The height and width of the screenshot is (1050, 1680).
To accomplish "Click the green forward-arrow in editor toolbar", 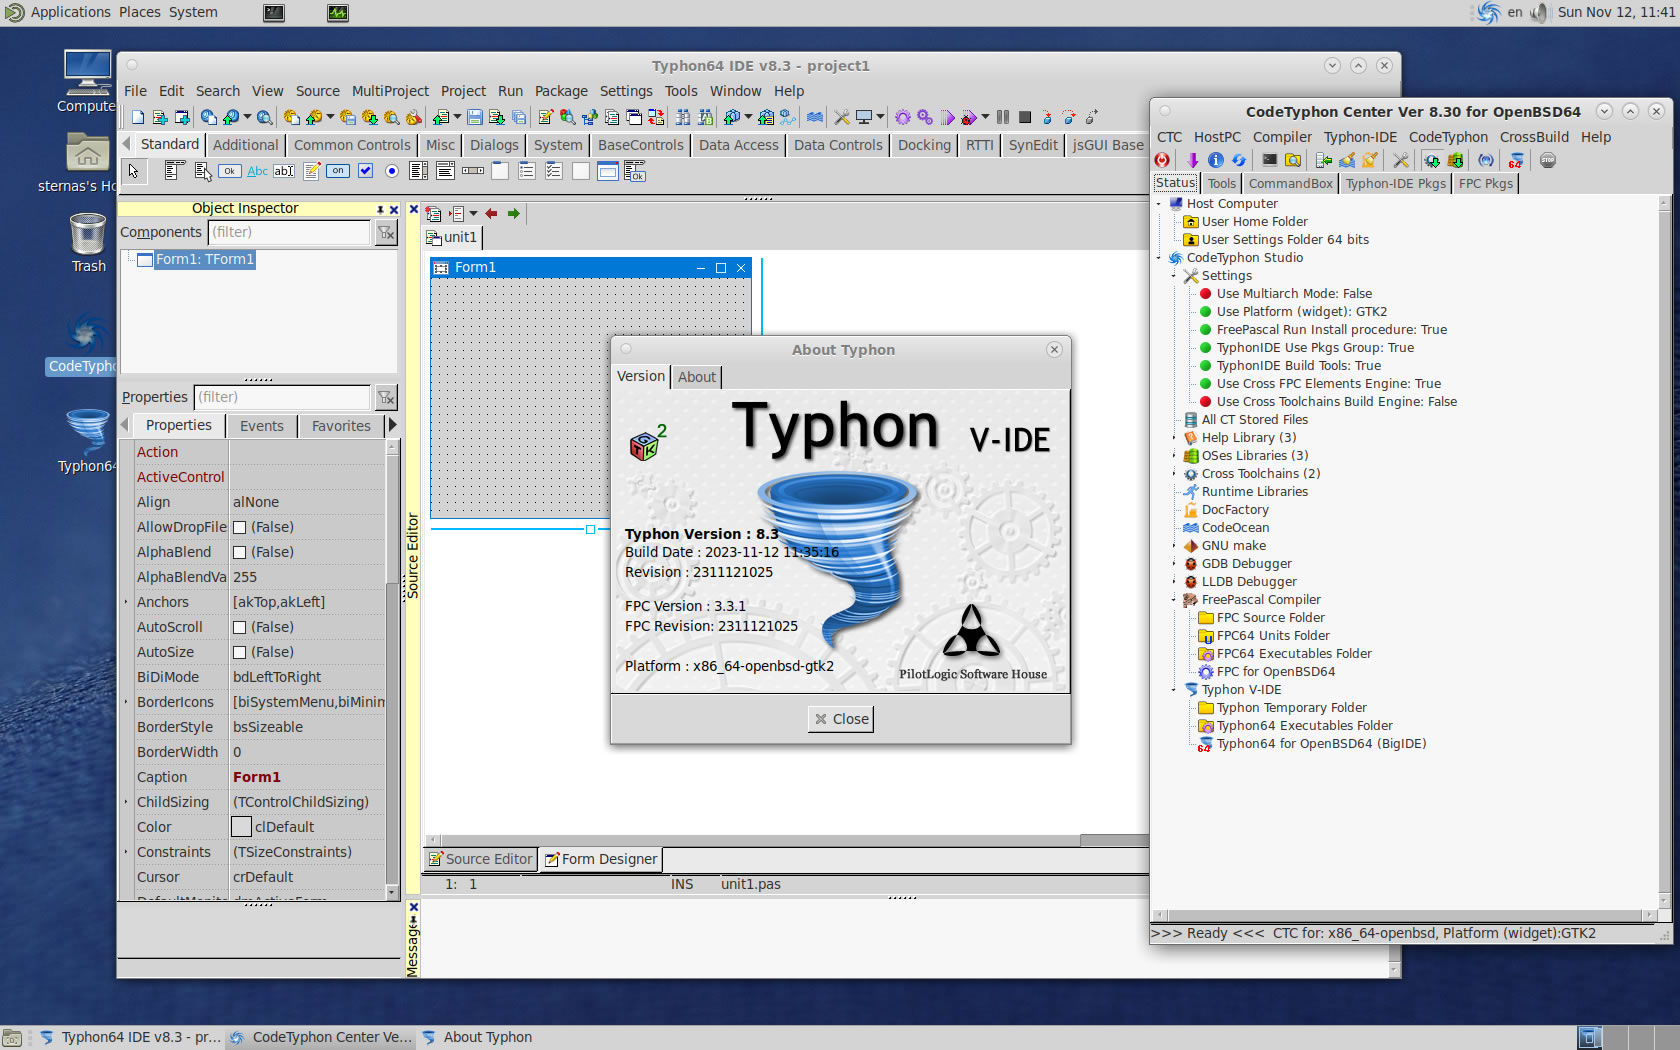I will 514,214.
